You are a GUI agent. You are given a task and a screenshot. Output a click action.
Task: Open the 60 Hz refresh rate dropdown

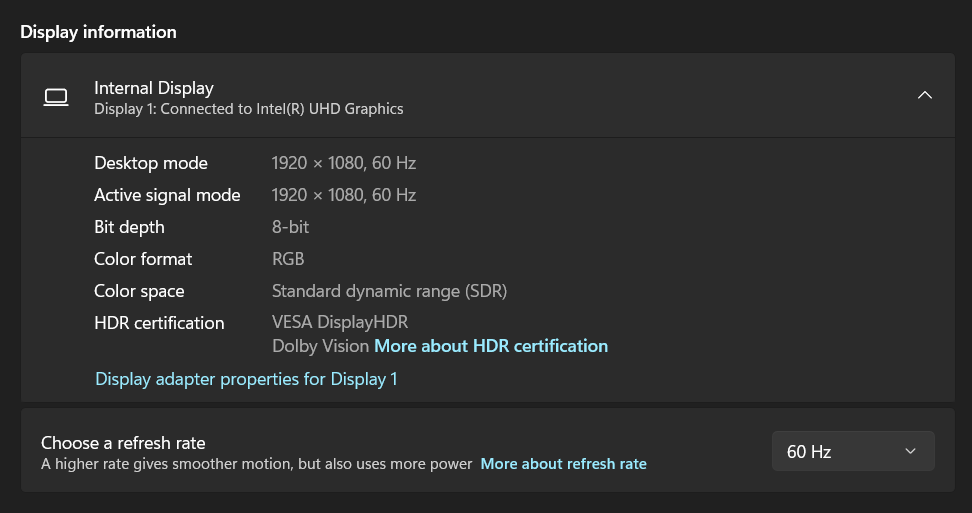coord(853,451)
